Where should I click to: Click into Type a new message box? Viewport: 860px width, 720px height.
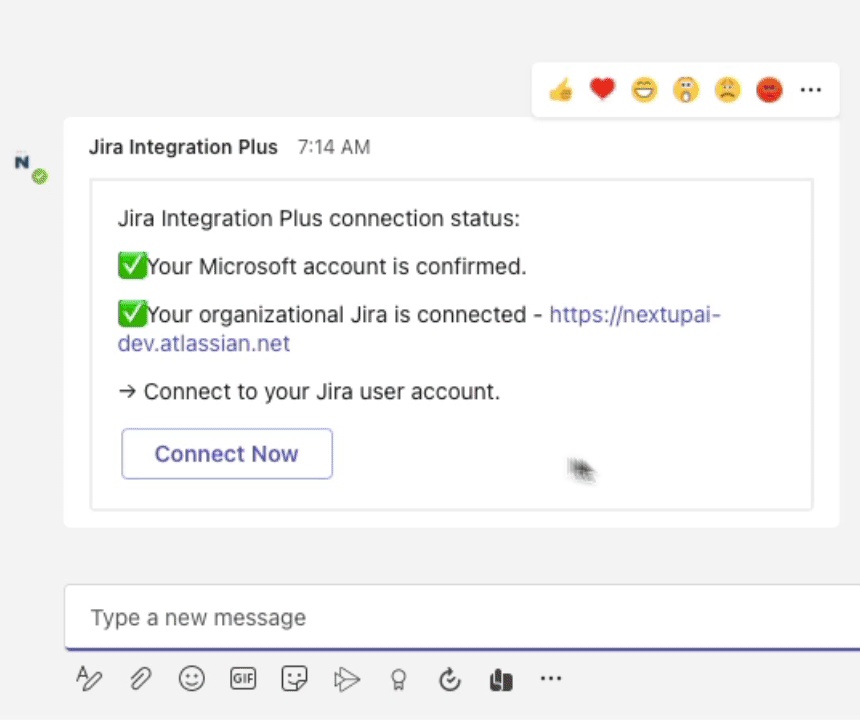462,617
